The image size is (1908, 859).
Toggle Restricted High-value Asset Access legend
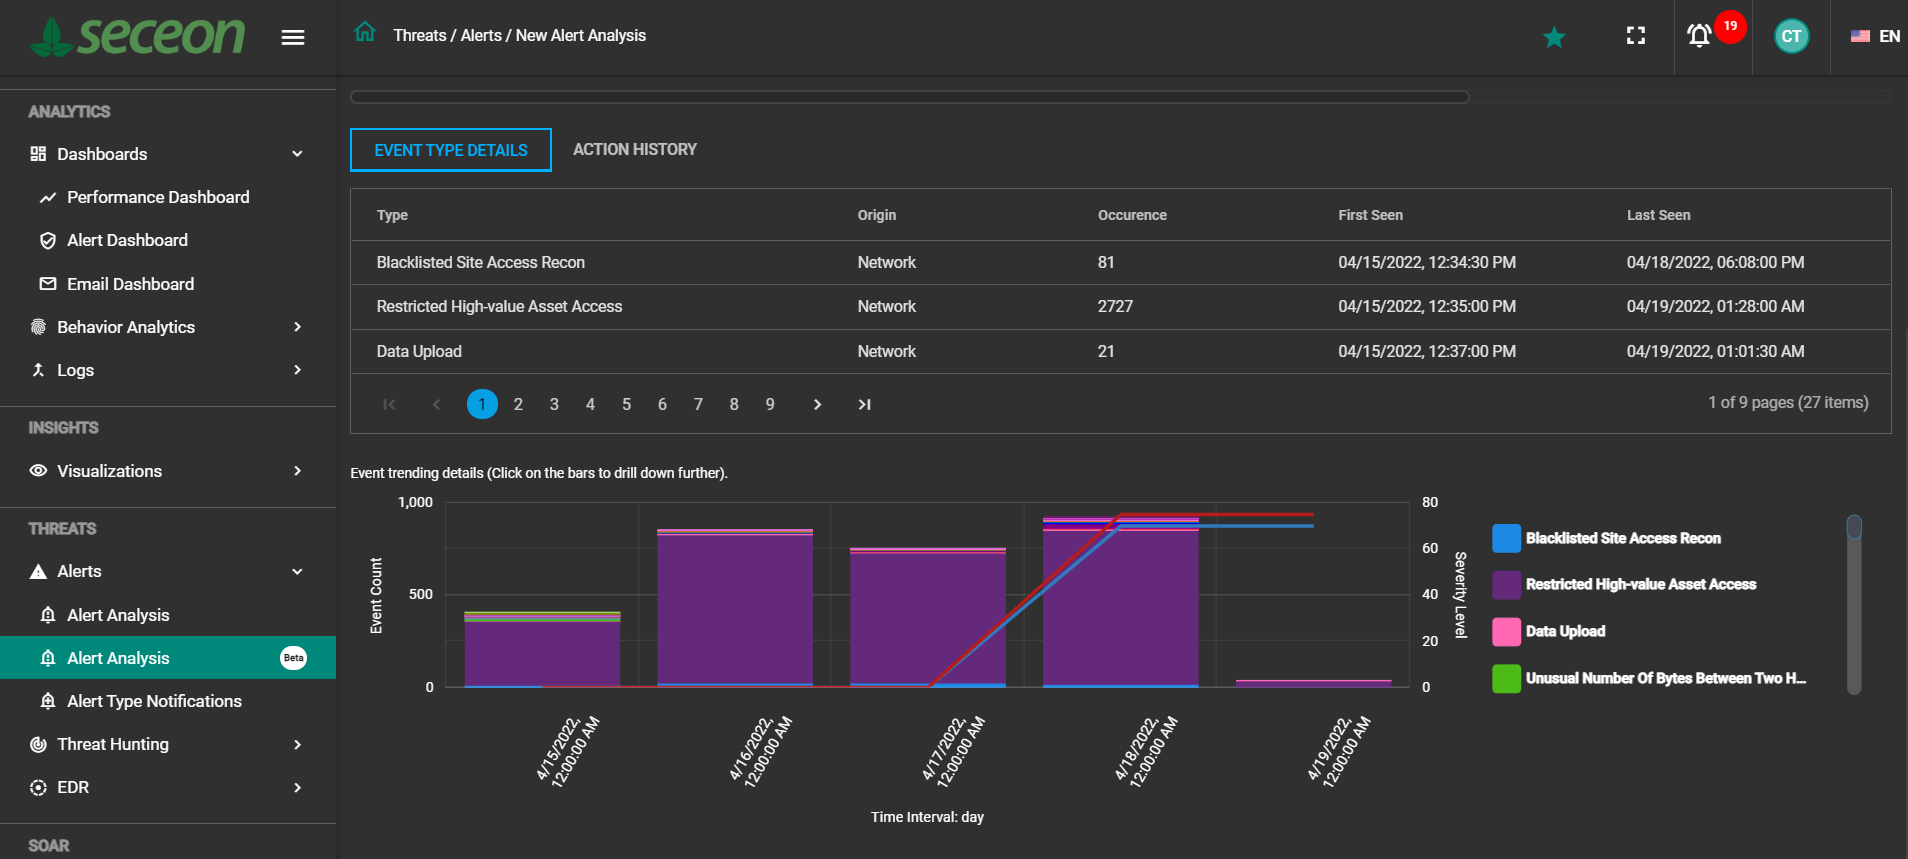point(1640,584)
